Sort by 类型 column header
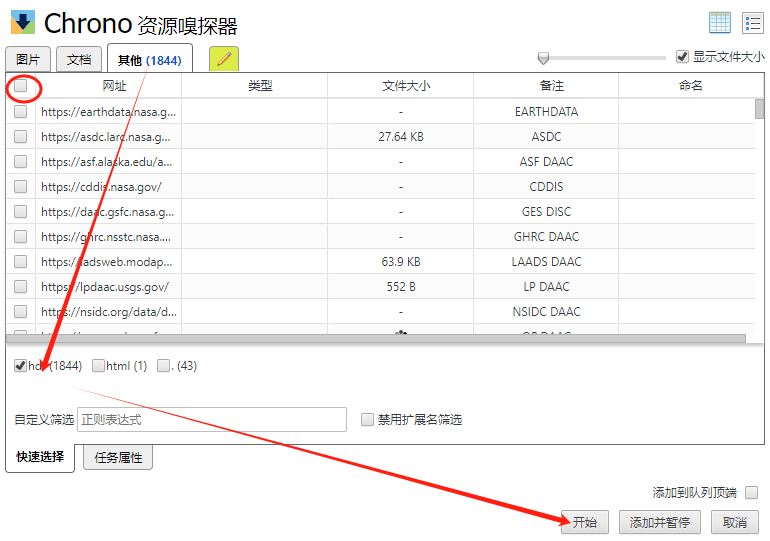This screenshot has height=541, width=770. (x=260, y=86)
